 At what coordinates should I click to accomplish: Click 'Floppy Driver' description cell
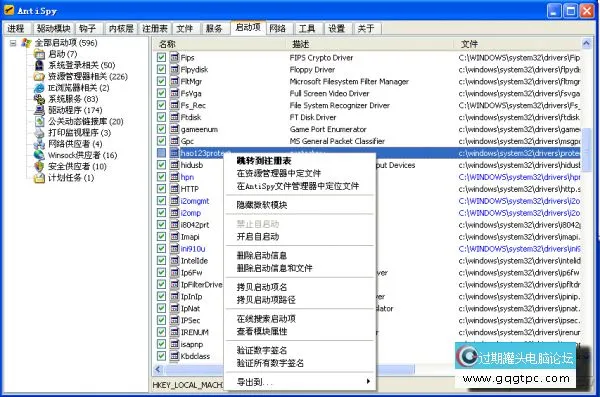pos(312,69)
